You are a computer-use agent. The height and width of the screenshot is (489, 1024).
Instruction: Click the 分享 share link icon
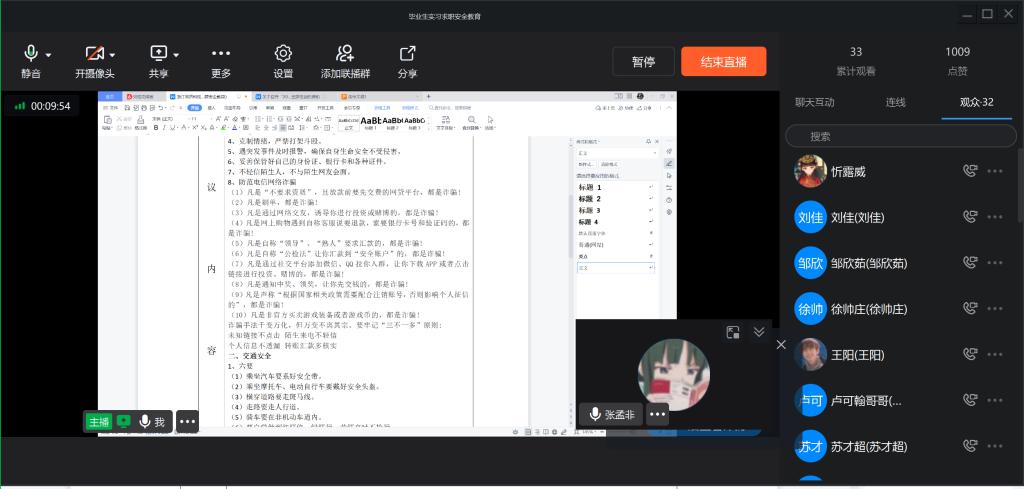pos(407,53)
